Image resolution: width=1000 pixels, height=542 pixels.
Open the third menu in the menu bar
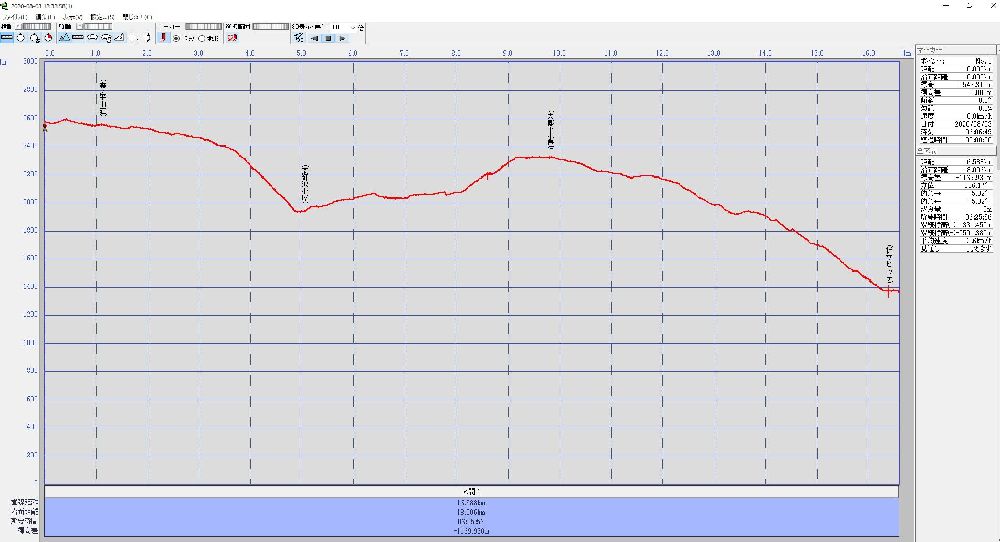[72, 18]
